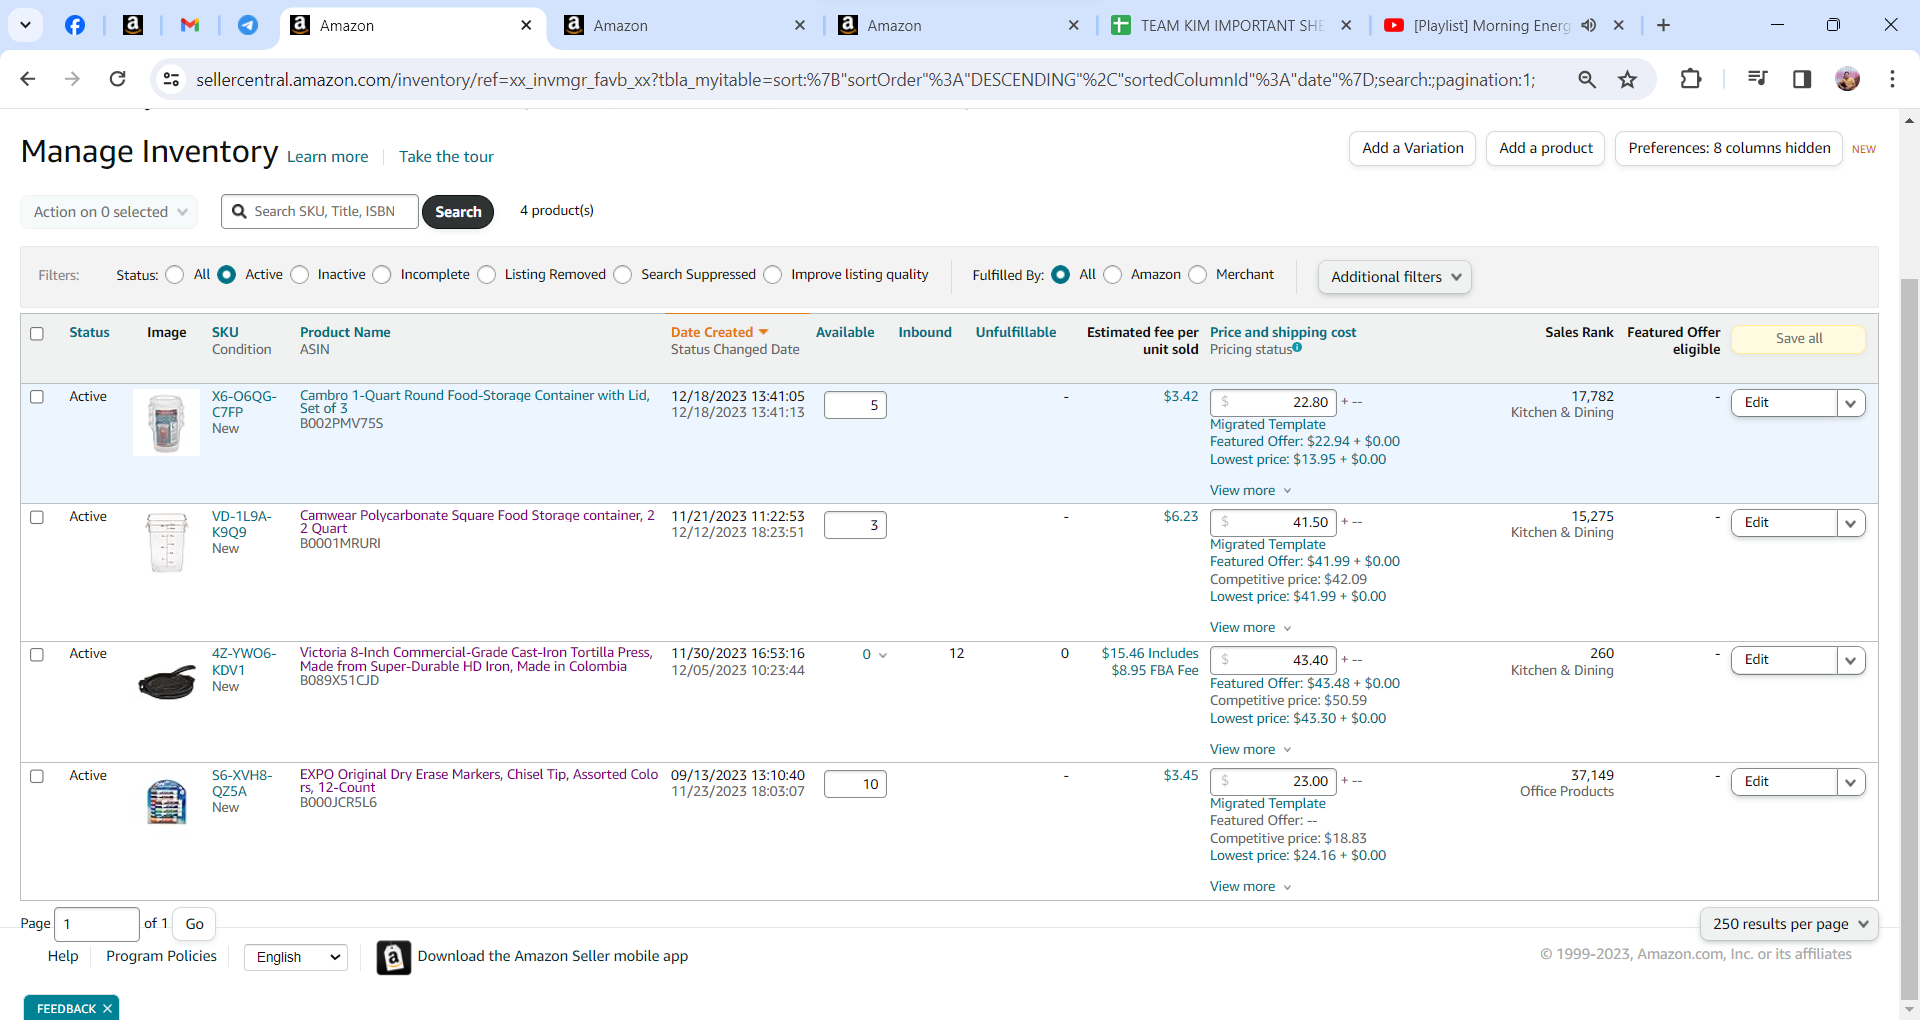1920x1020 pixels.
Task: Expand View more for the Victoria listing
Action: coord(1250,749)
